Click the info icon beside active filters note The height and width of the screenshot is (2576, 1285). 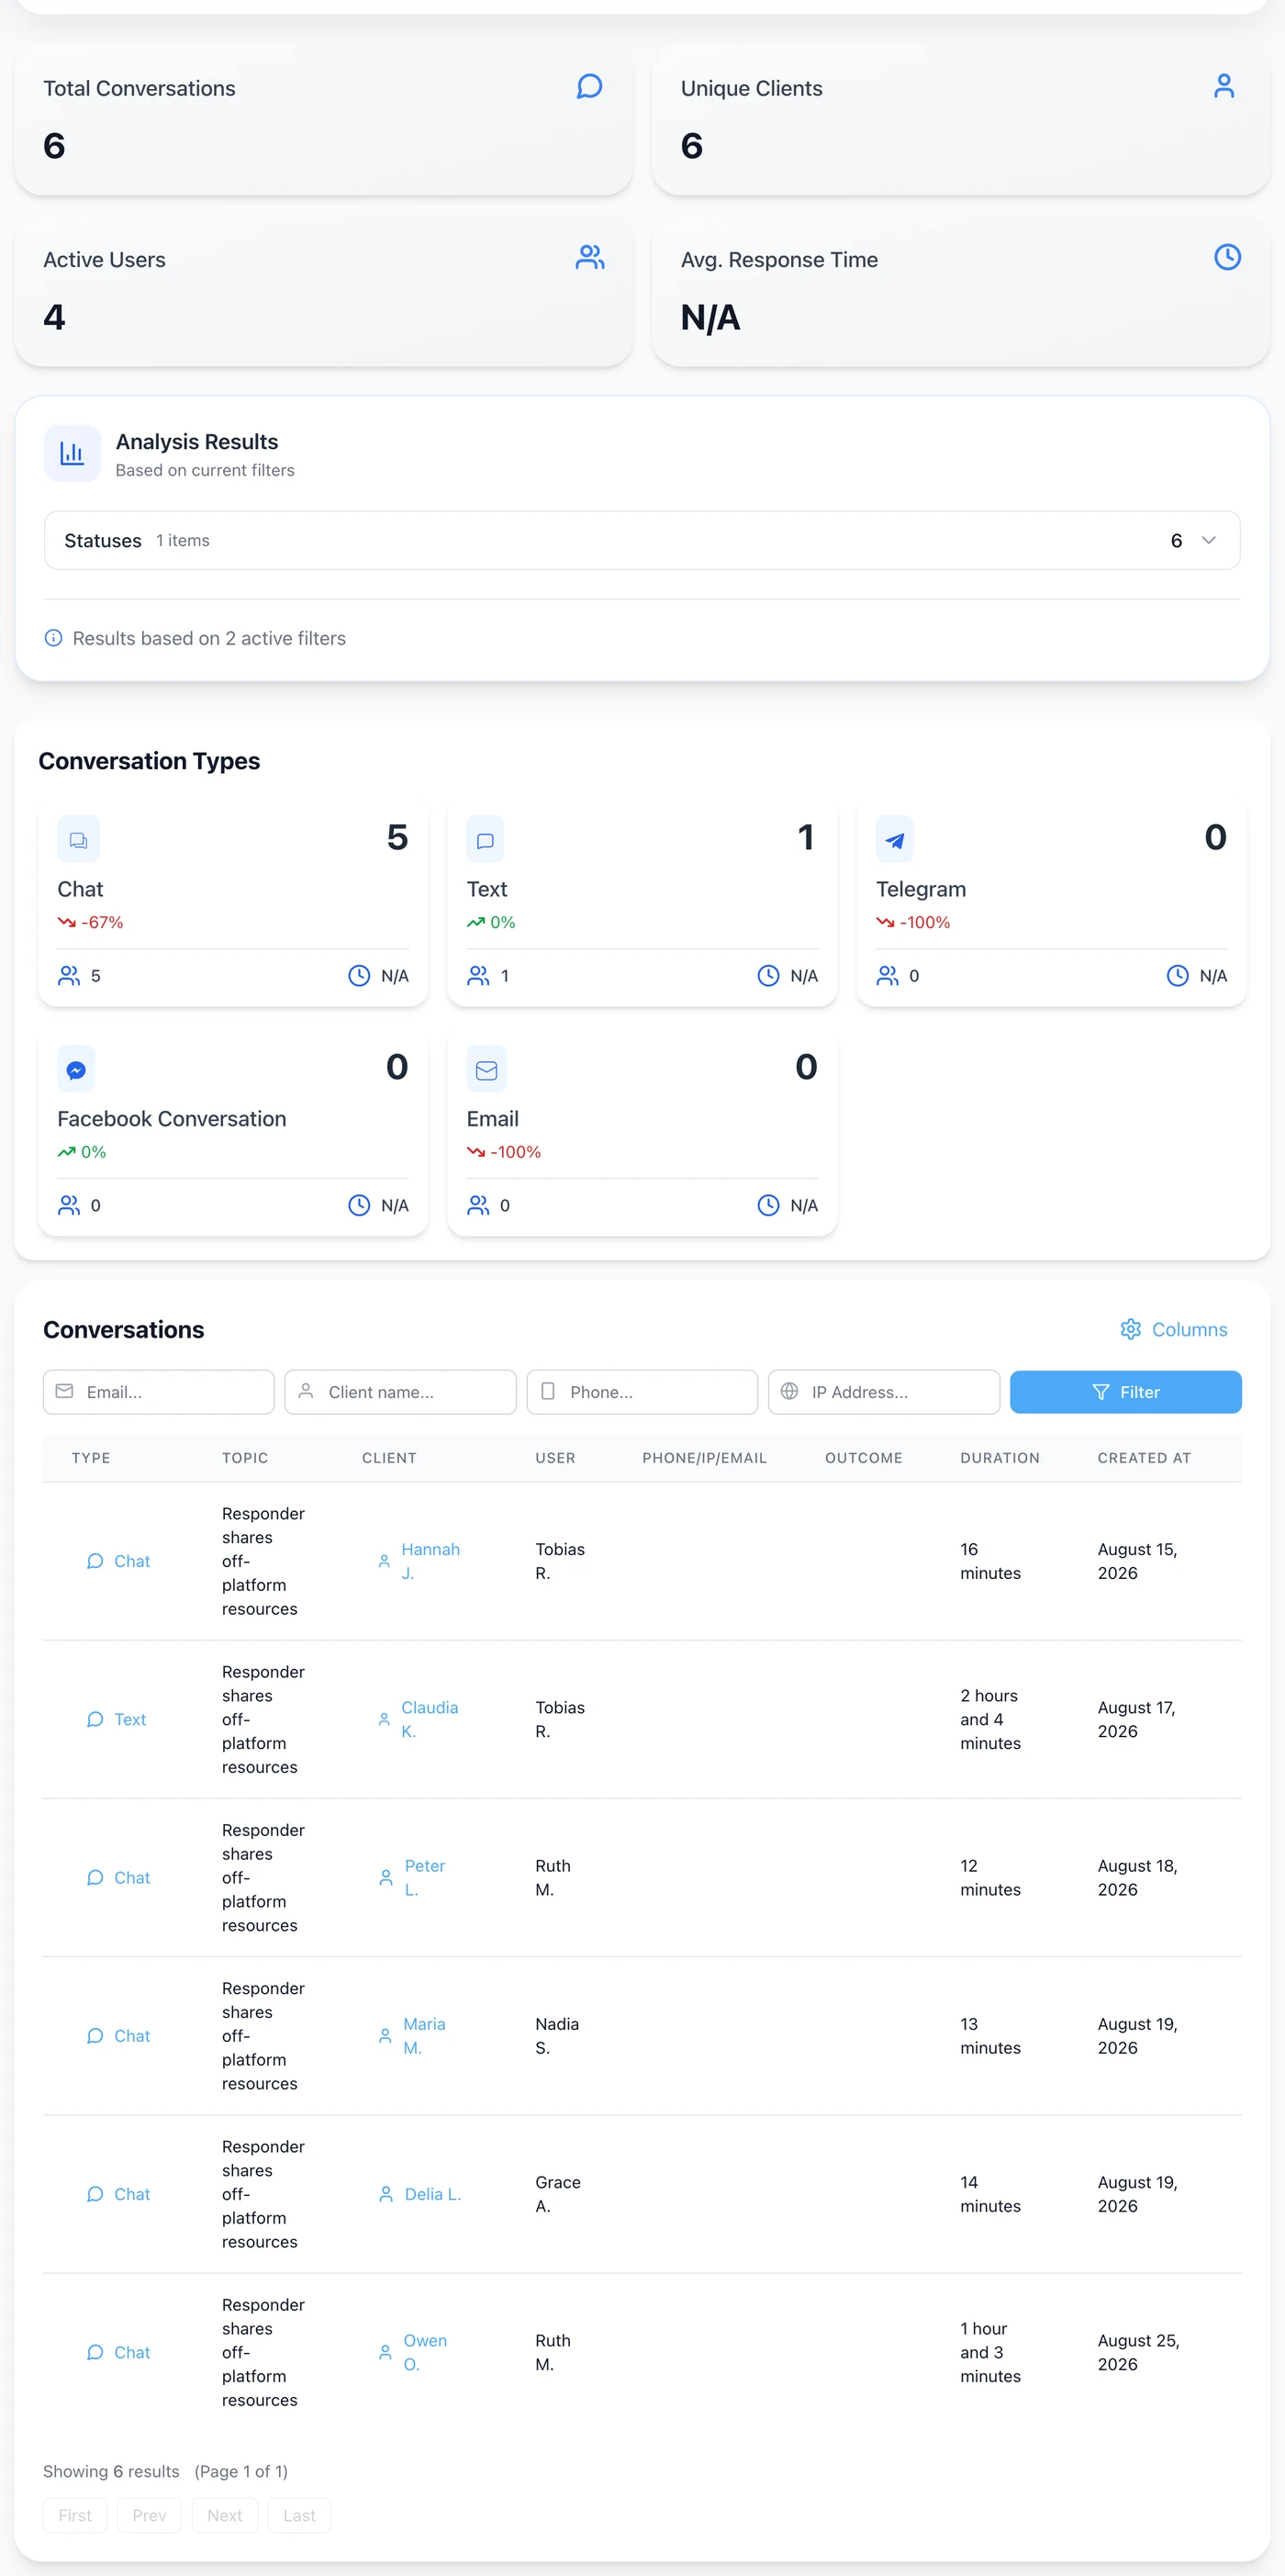(53, 638)
